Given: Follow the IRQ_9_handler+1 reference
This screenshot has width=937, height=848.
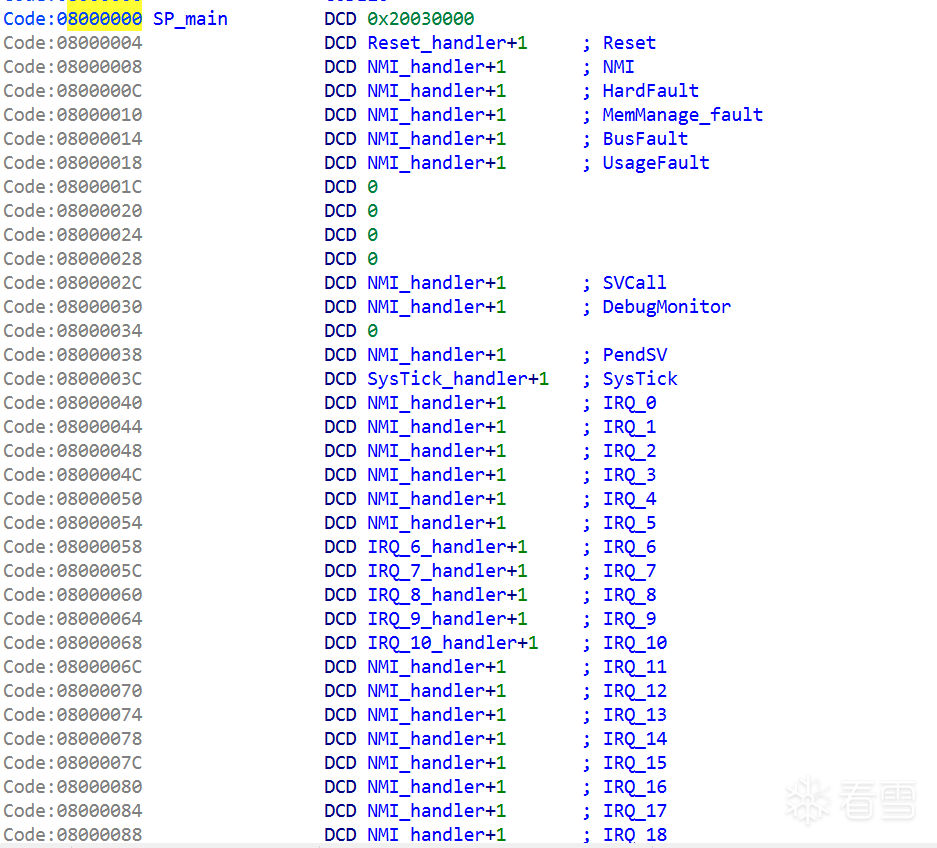Looking at the screenshot, I should (x=447, y=619).
